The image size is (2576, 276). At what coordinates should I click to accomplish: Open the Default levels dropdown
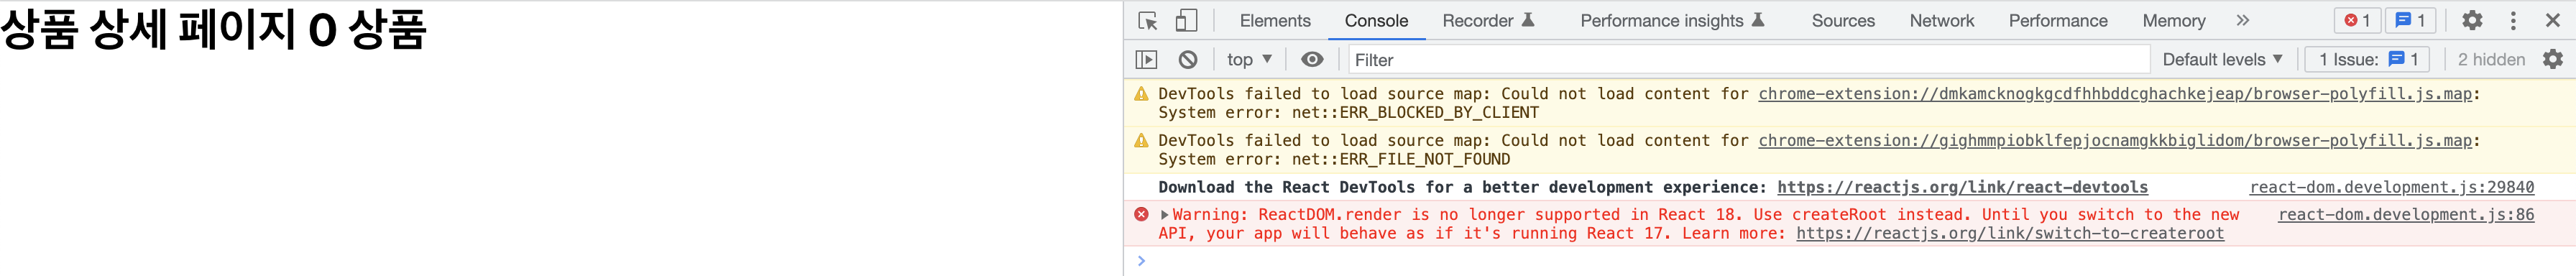tap(2222, 60)
